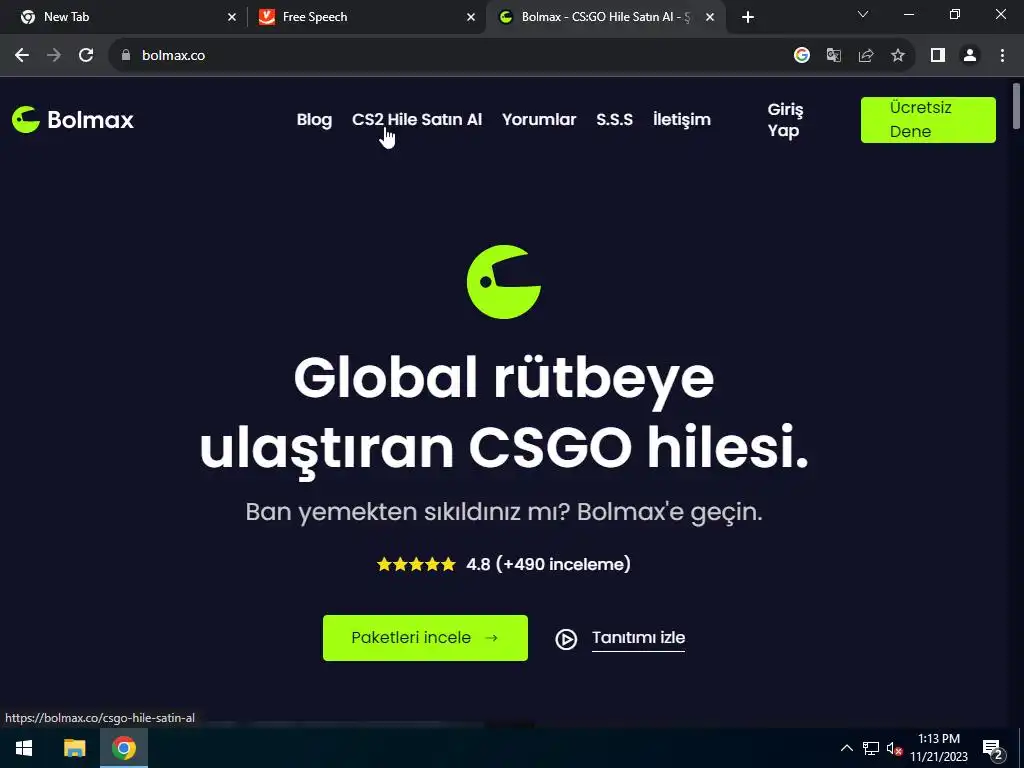Screen dimensions: 1024x768
Task: Click the play circle icon beside Tanıtımı izle
Action: pyautogui.click(x=566, y=639)
